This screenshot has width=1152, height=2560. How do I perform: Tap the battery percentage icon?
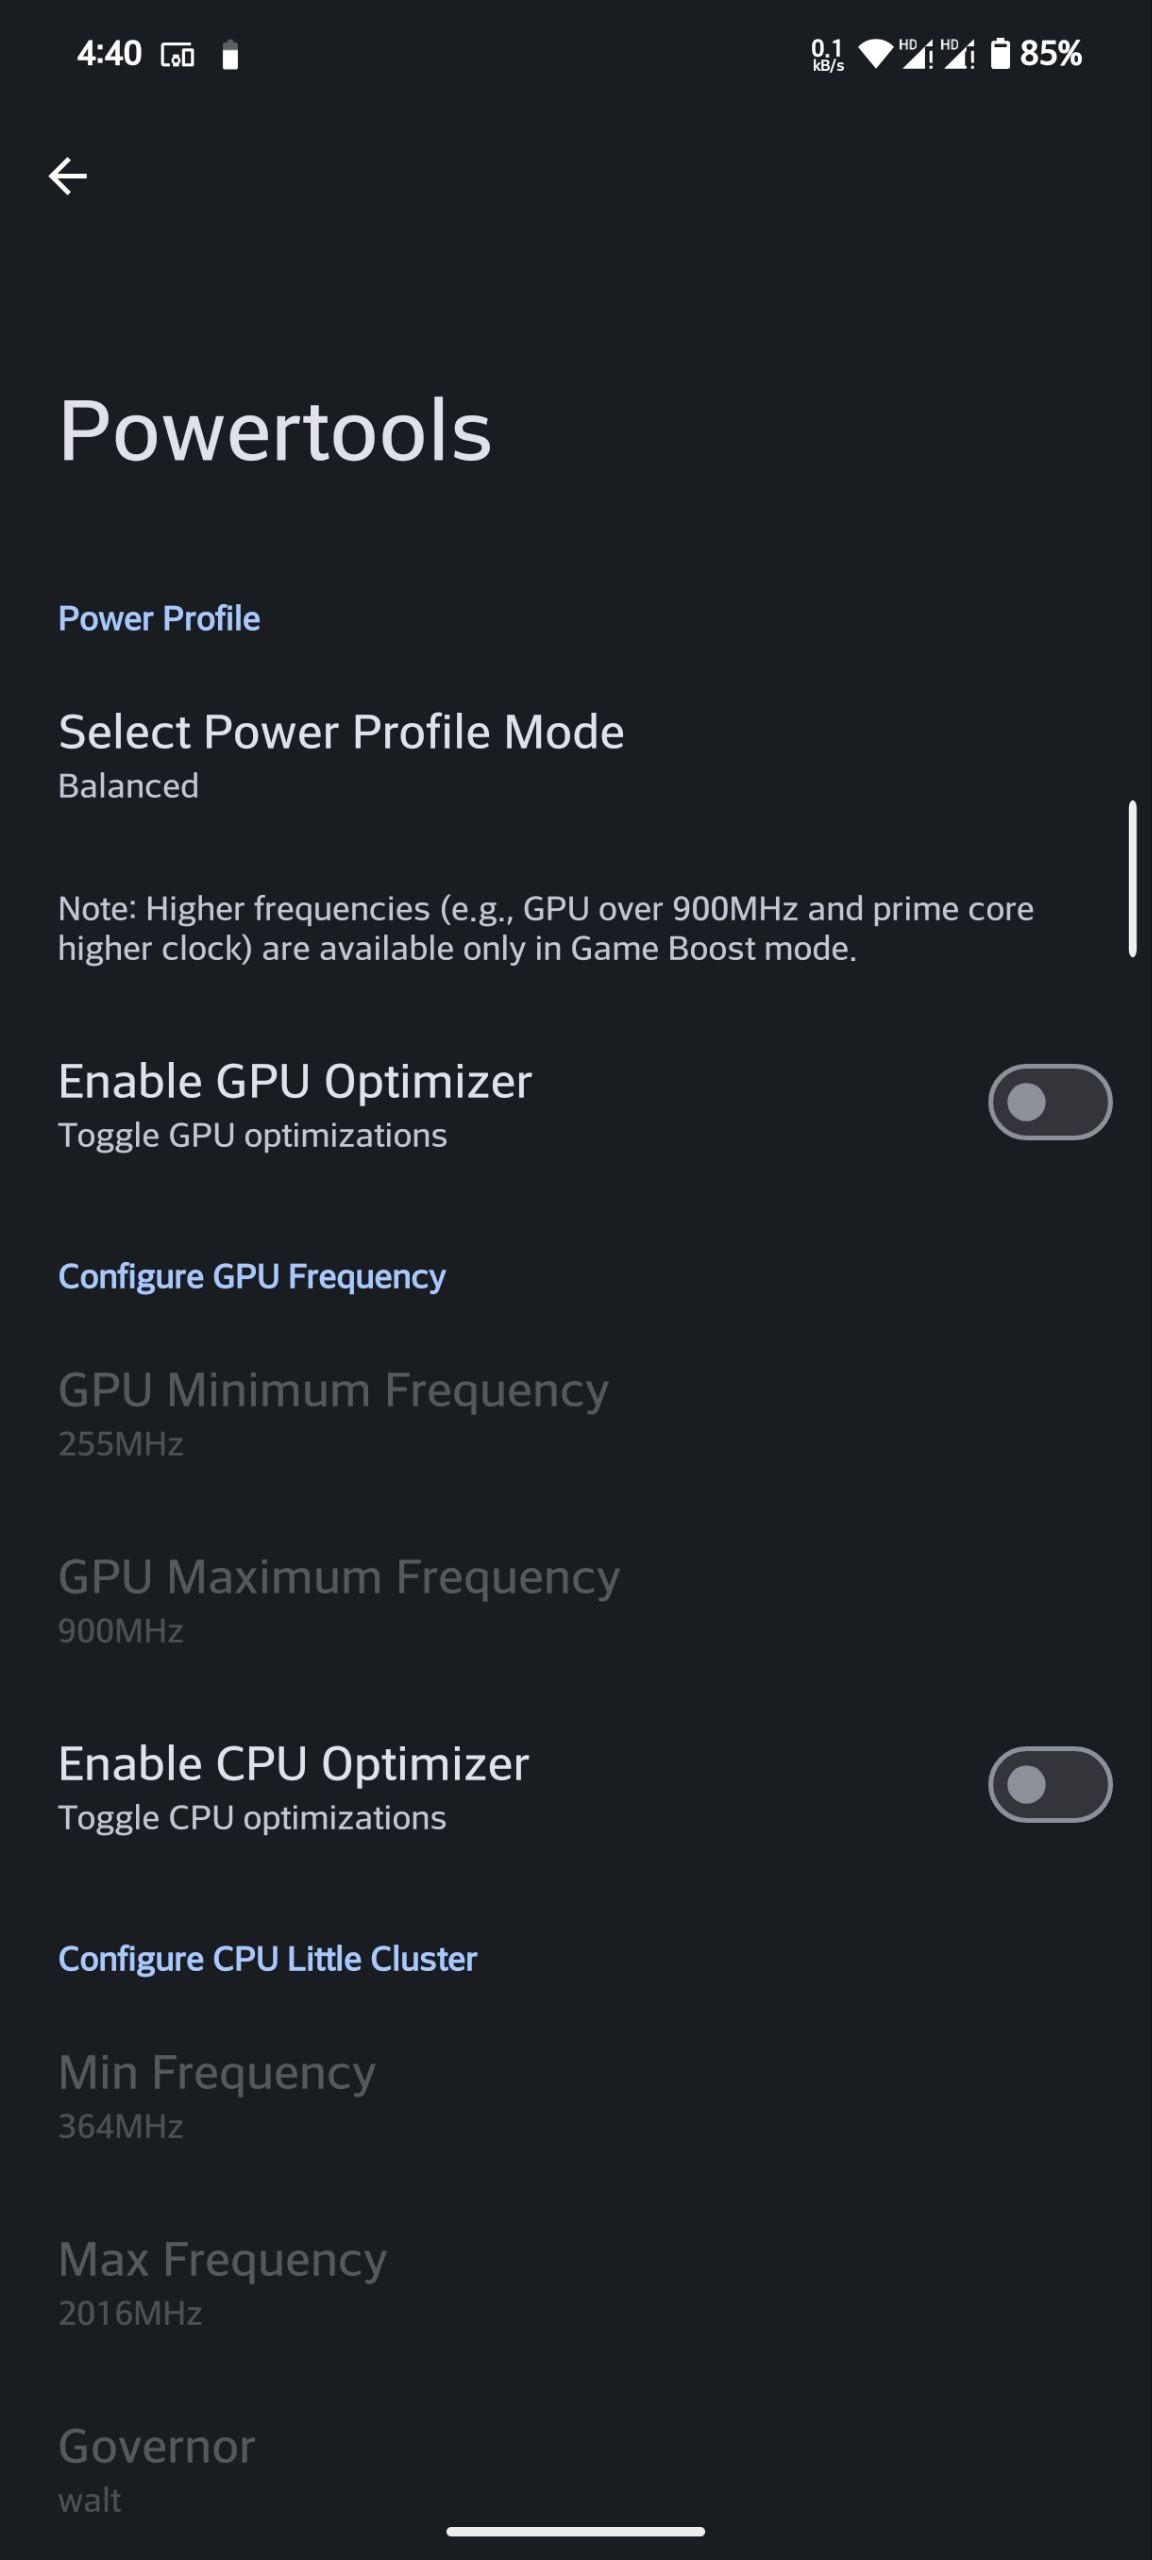coord(1036,53)
